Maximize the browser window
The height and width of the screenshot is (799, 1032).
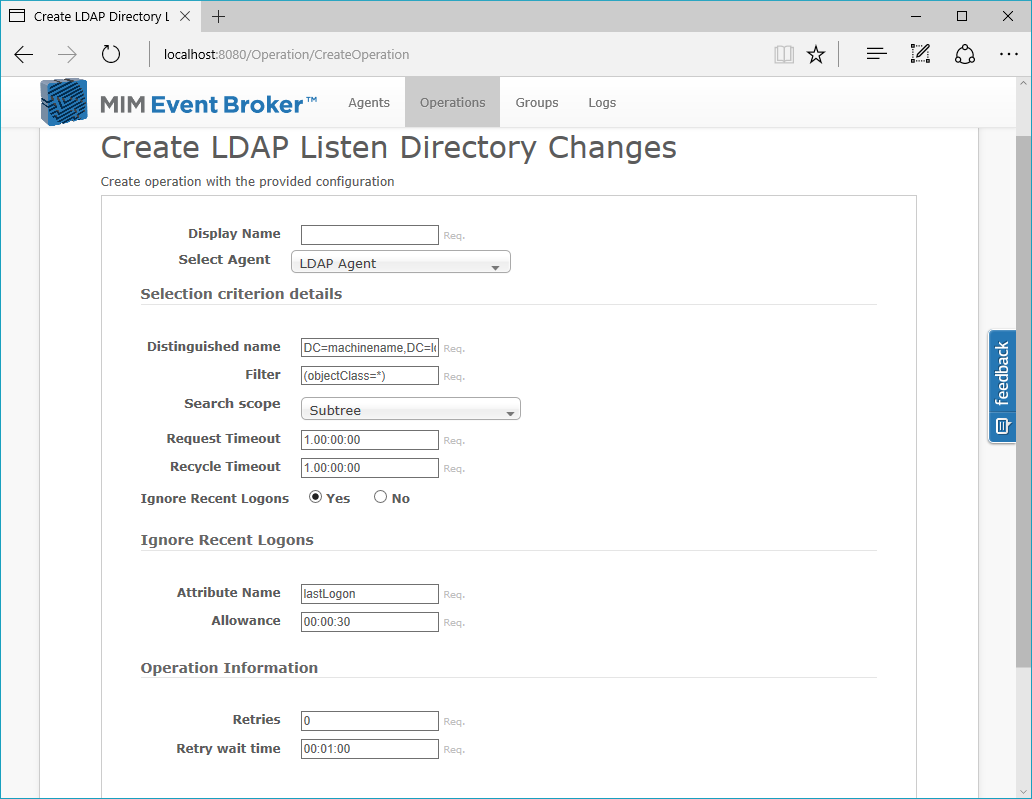pos(962,16)
